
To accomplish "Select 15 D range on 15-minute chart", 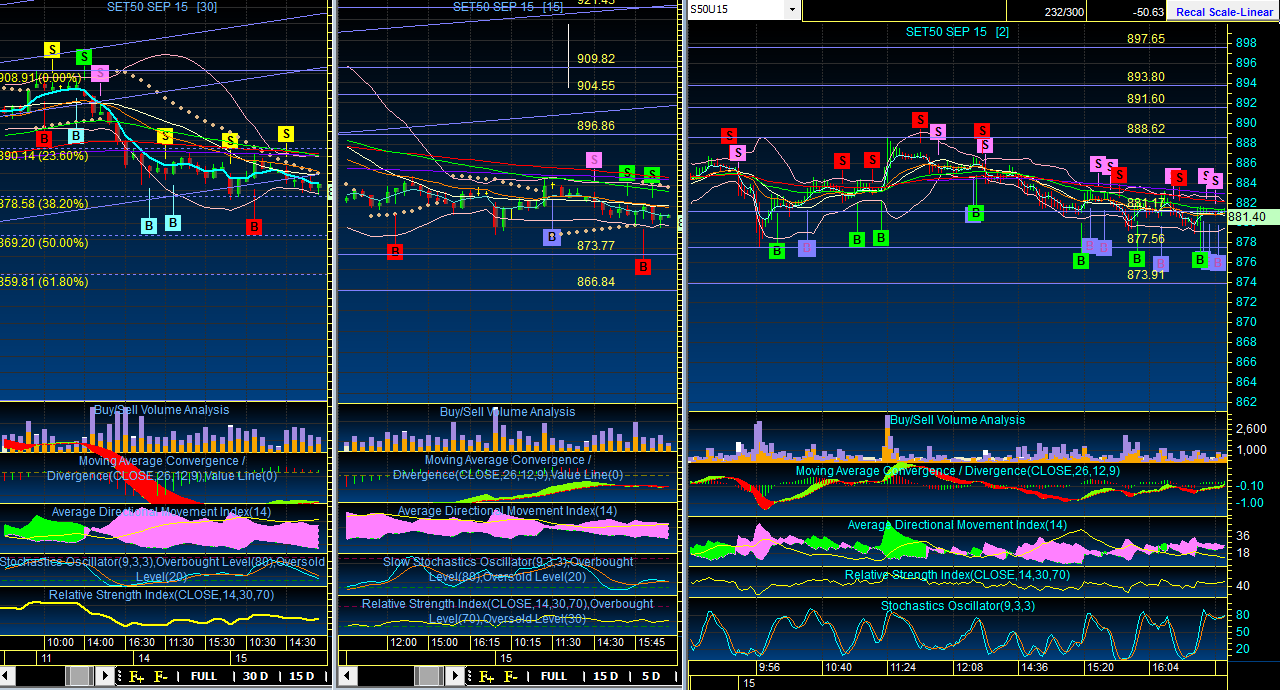I will pyautogui.click(x=606, y=676).
